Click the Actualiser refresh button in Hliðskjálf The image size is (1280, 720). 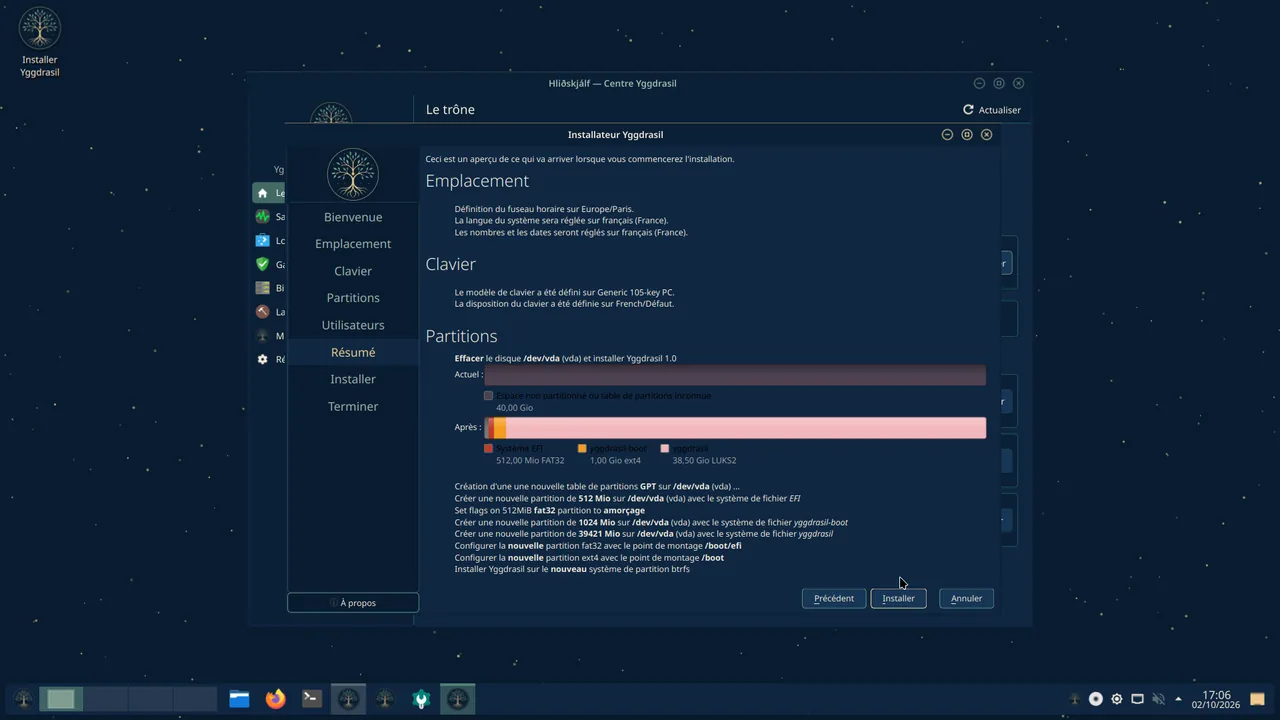(992, 110)
